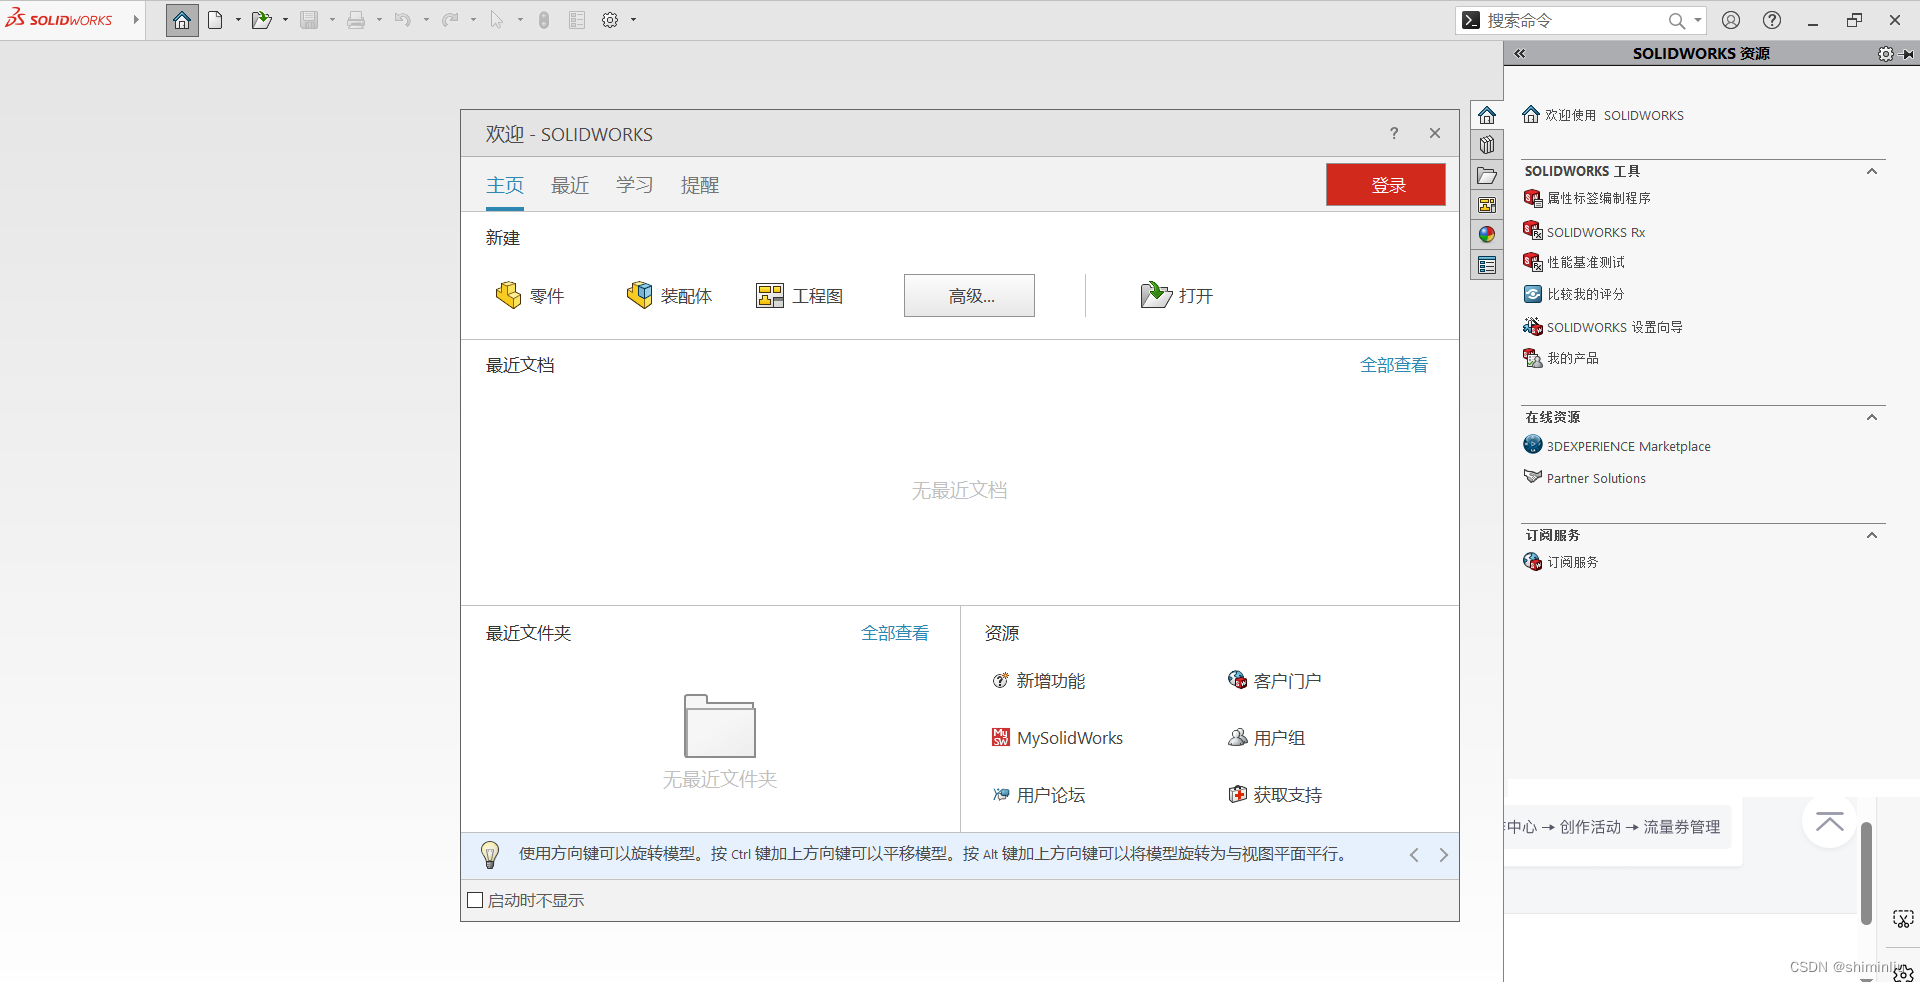Open the View Palette tab icon
The width and height of the screenshot is (1920, 982).
(x=1487, y=205)
